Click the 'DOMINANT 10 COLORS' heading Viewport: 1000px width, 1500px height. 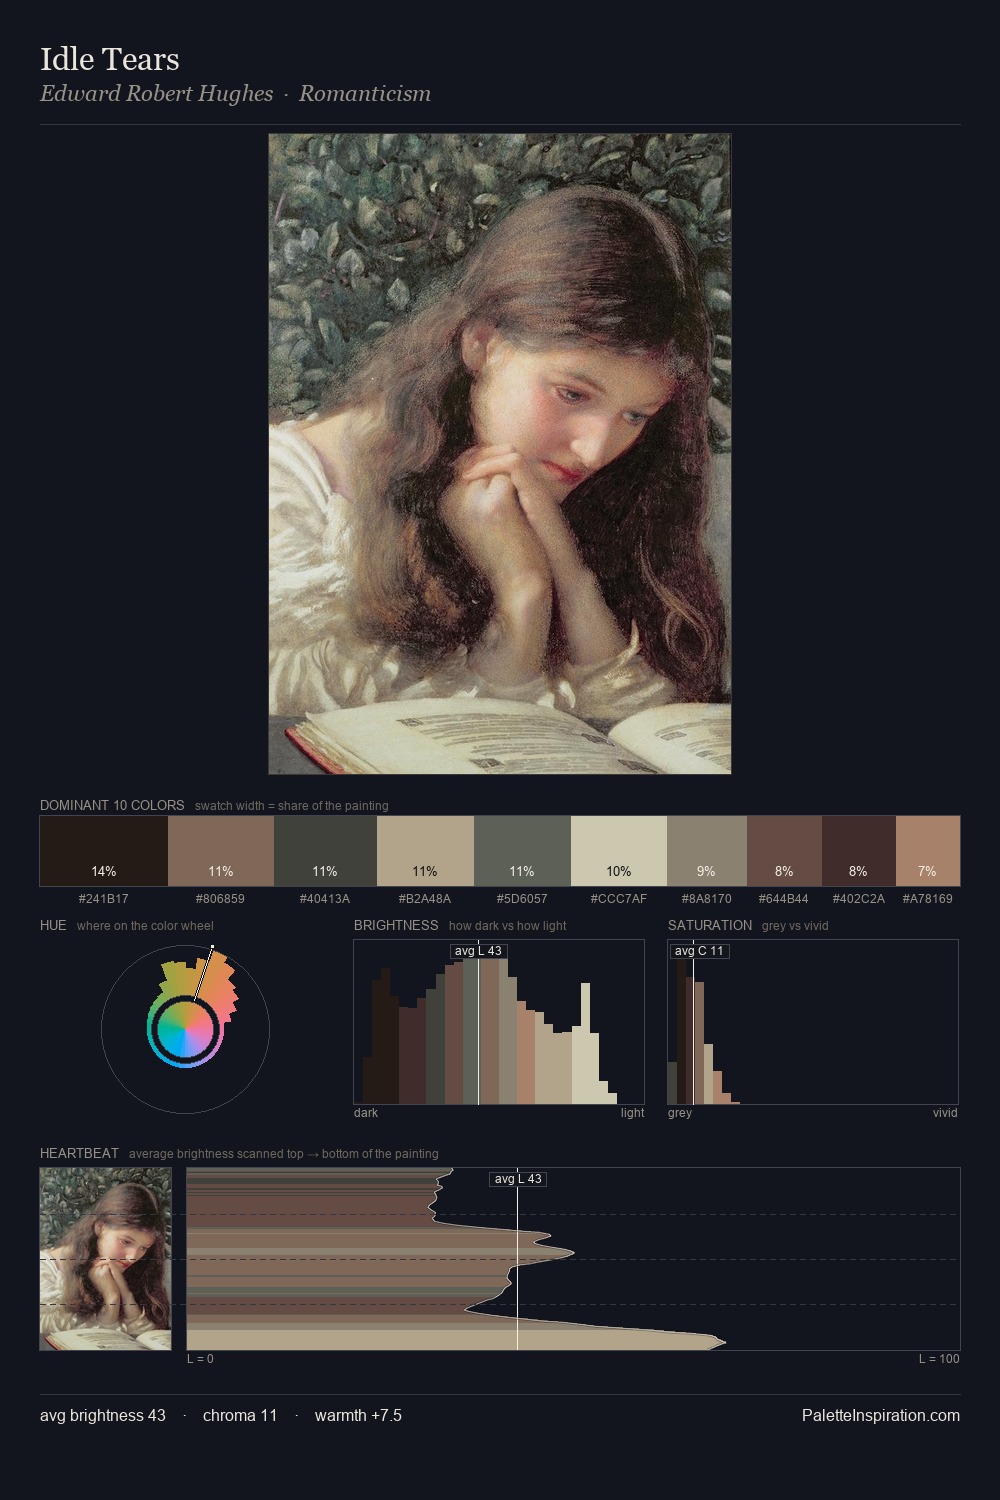pos(112,805)
